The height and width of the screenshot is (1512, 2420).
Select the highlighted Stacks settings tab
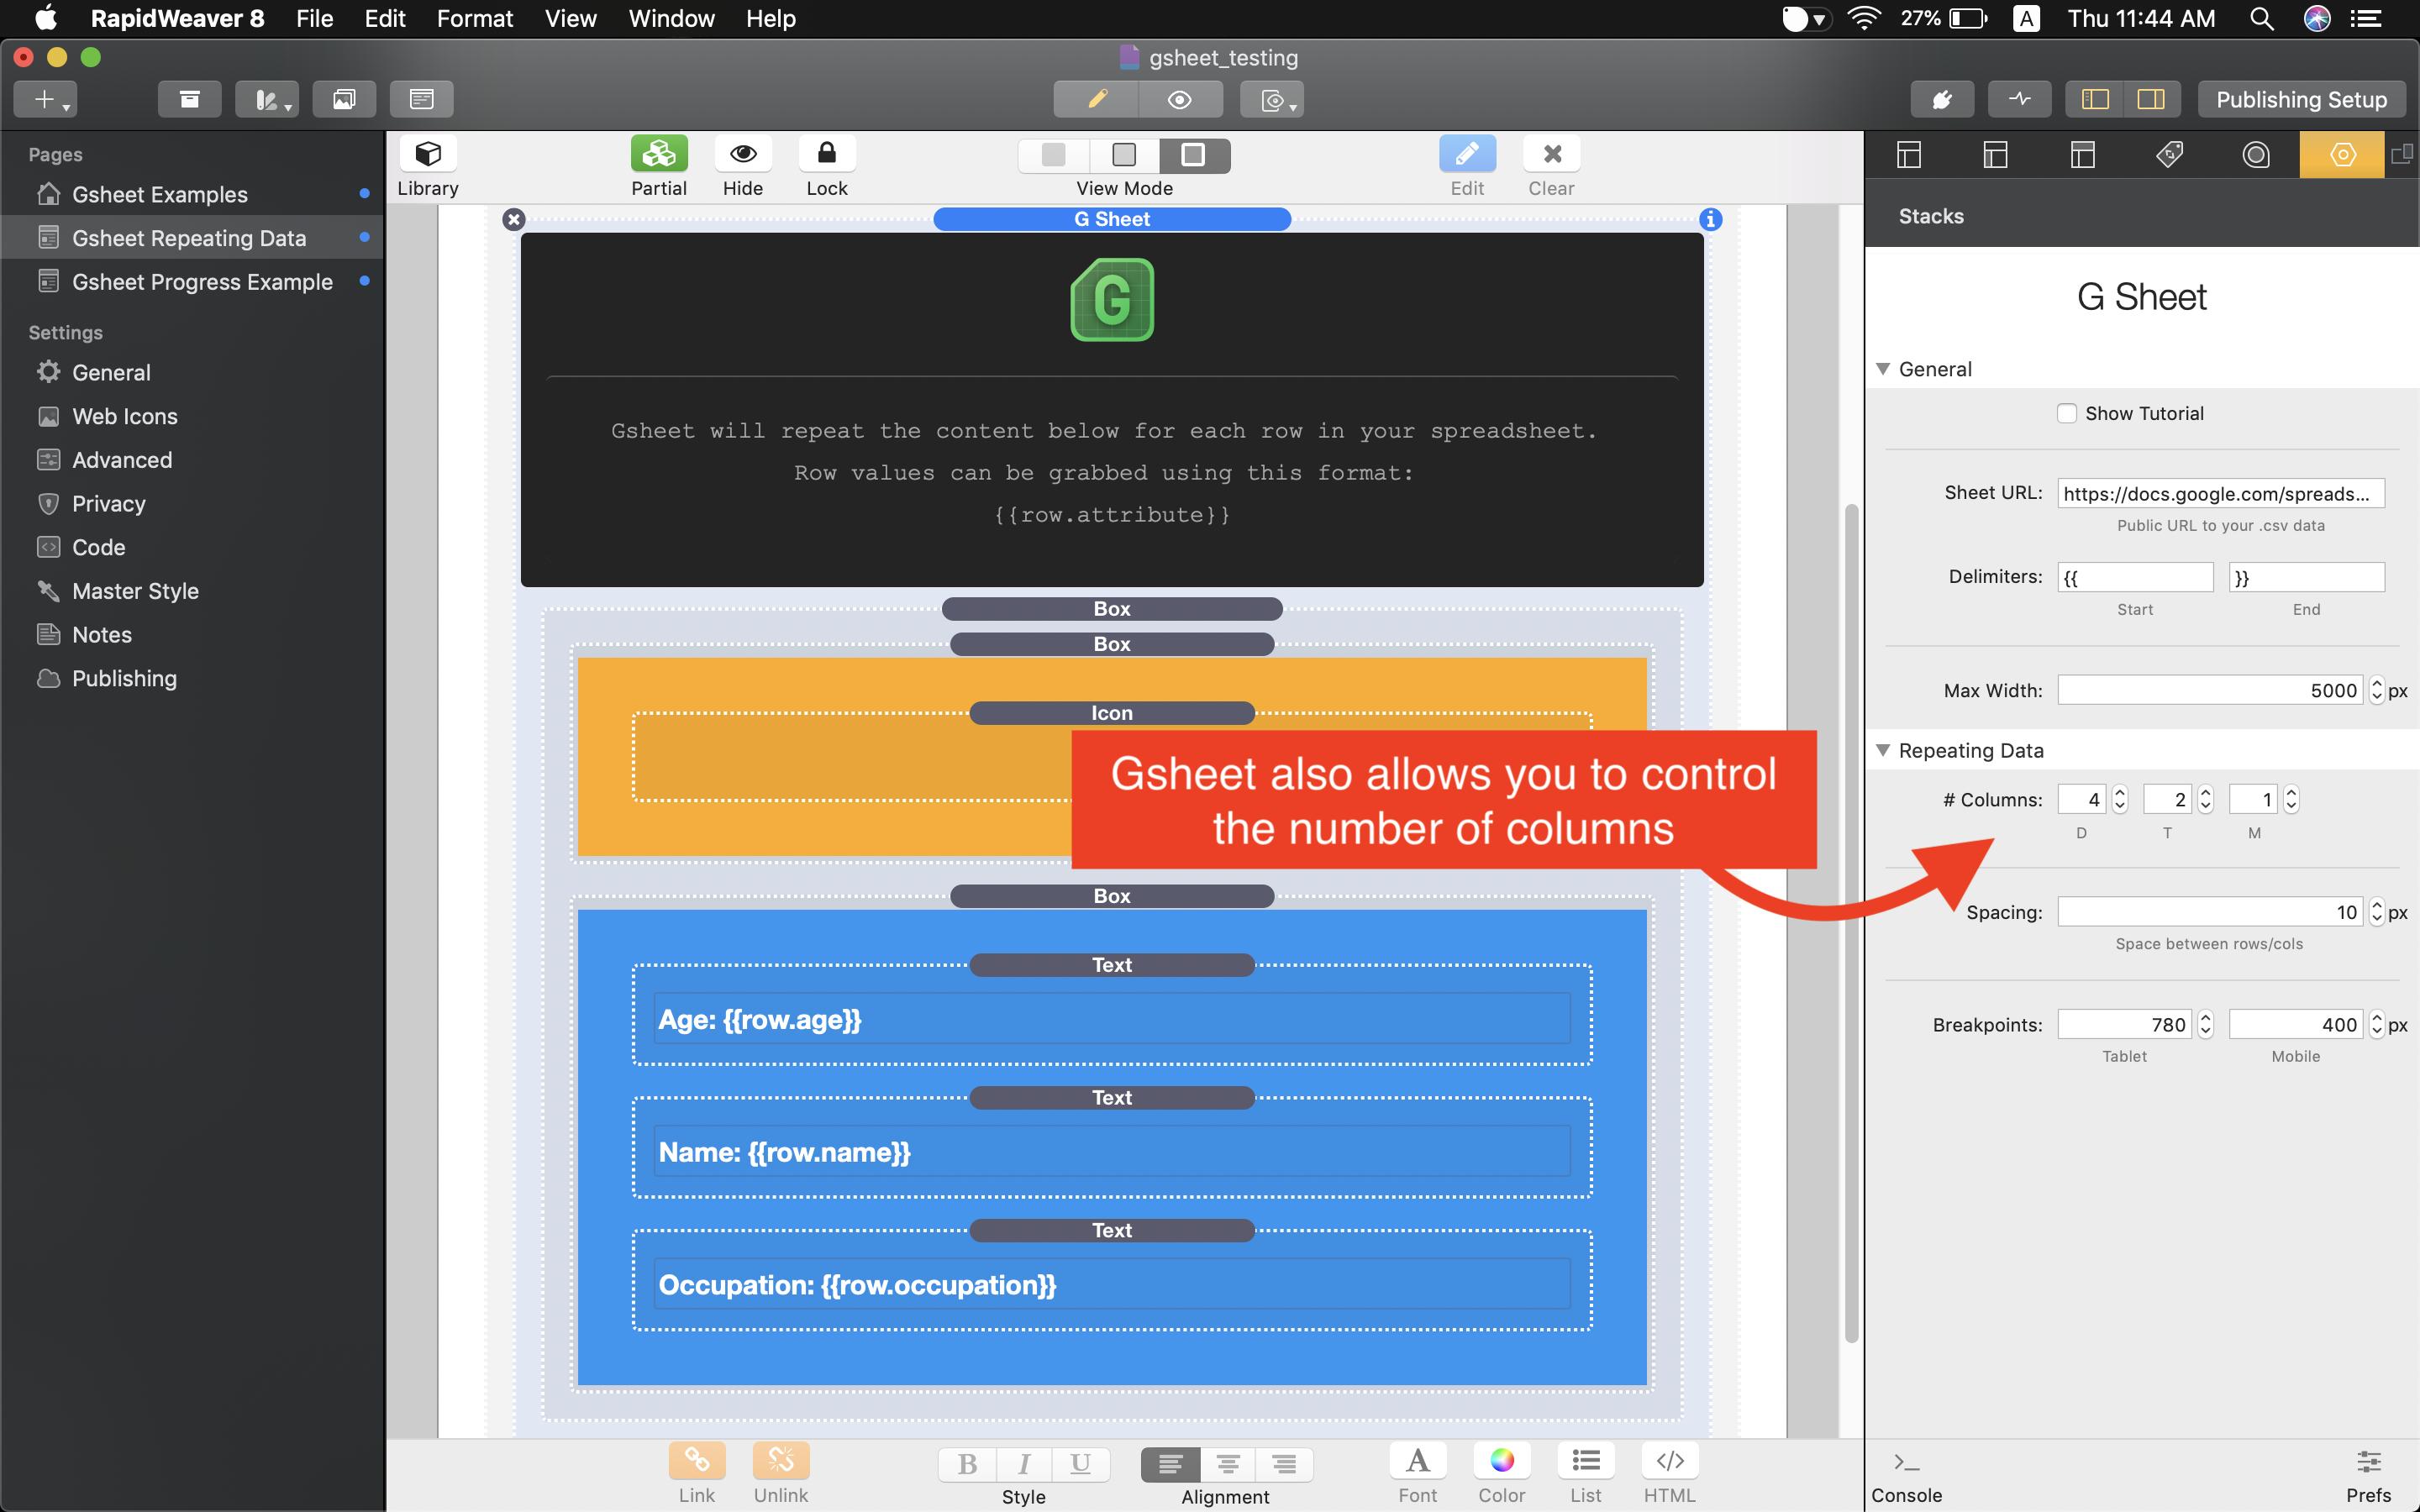2342,154
